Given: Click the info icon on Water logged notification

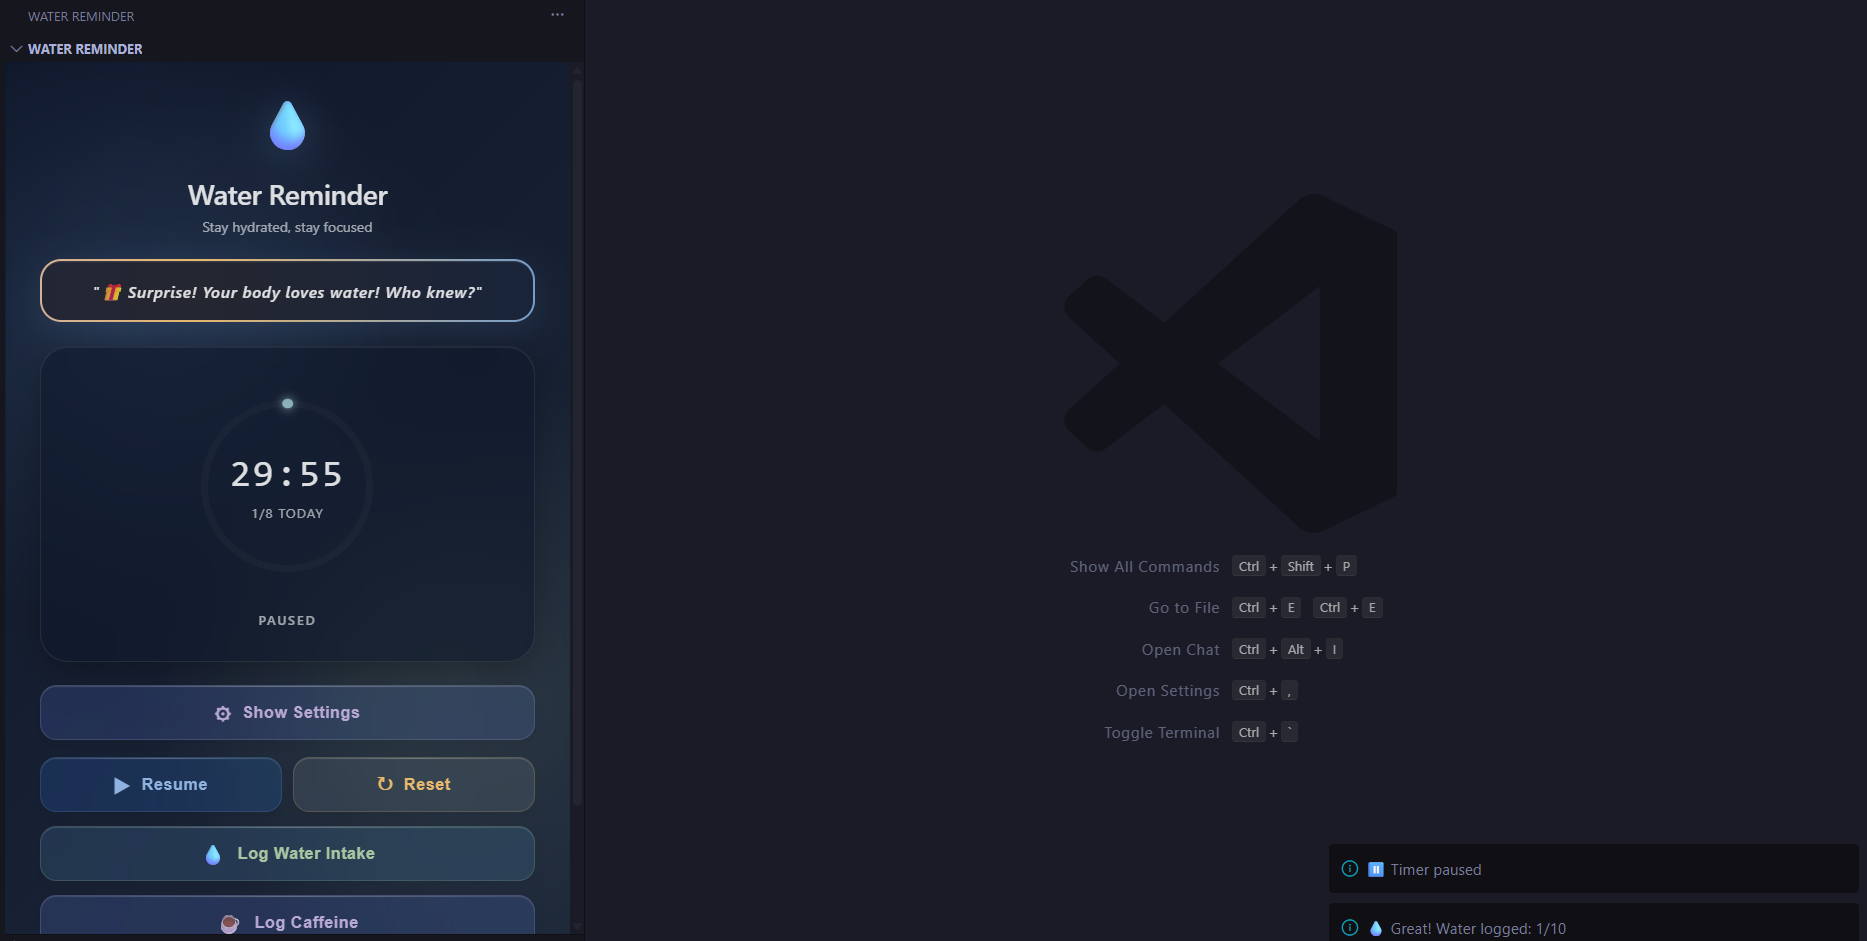Looking at the screenshot, I should [1350, 928].
